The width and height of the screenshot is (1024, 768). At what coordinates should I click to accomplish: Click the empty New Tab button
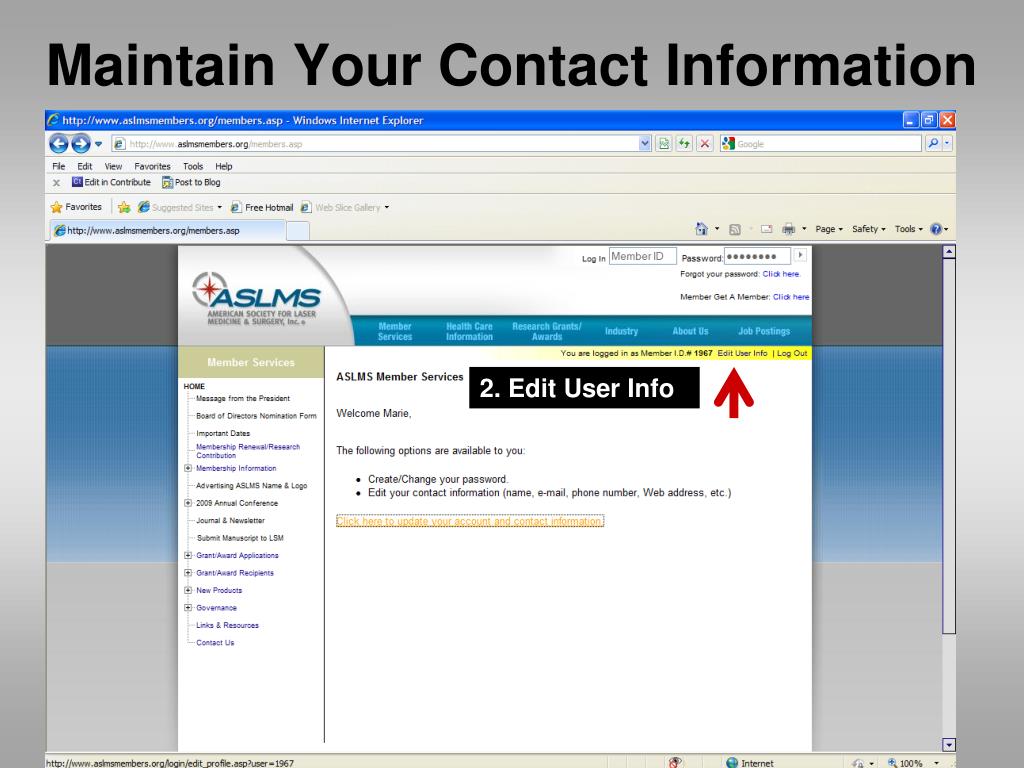pyautogui.click(x=298, y=231)
